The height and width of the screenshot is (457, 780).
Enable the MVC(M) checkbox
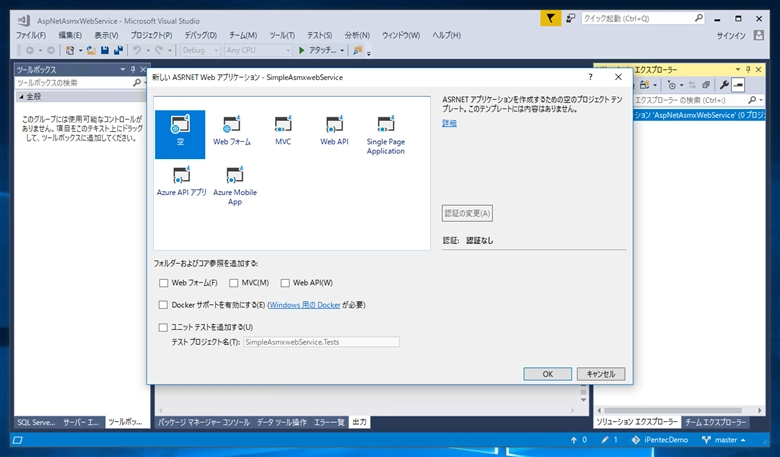coord(233,283)
